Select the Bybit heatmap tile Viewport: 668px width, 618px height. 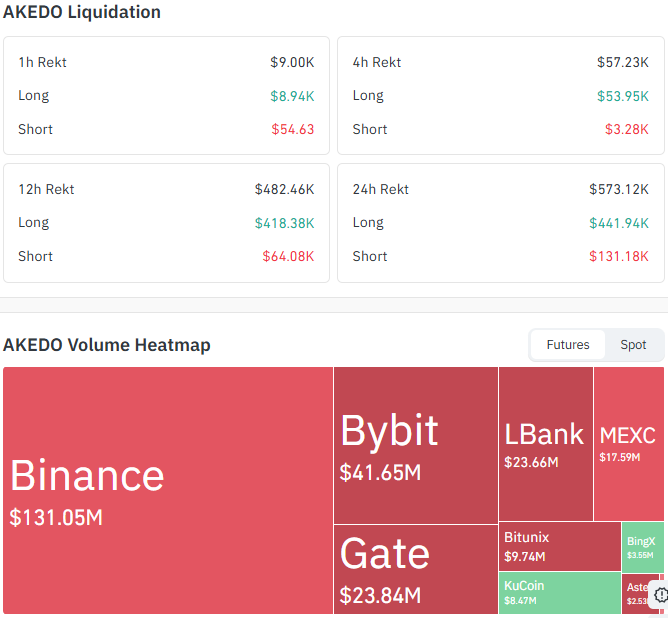click(416, 445)
